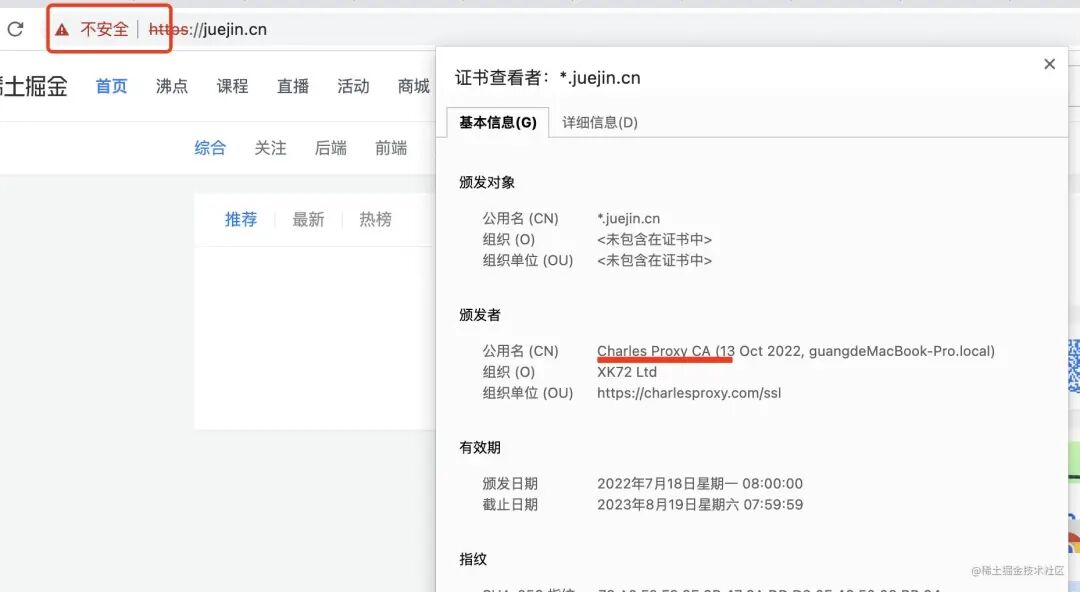Switch to the 详细信息(D) tab

(600, 123)
